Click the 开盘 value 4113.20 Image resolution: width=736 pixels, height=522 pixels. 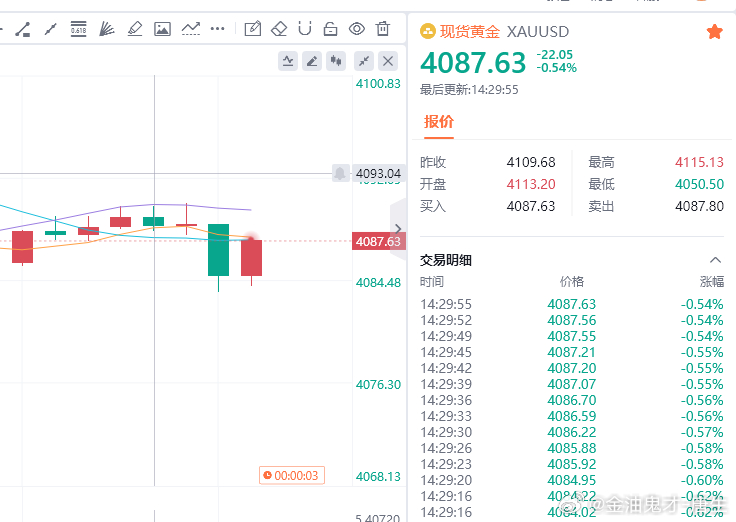(x=531, y=184)
